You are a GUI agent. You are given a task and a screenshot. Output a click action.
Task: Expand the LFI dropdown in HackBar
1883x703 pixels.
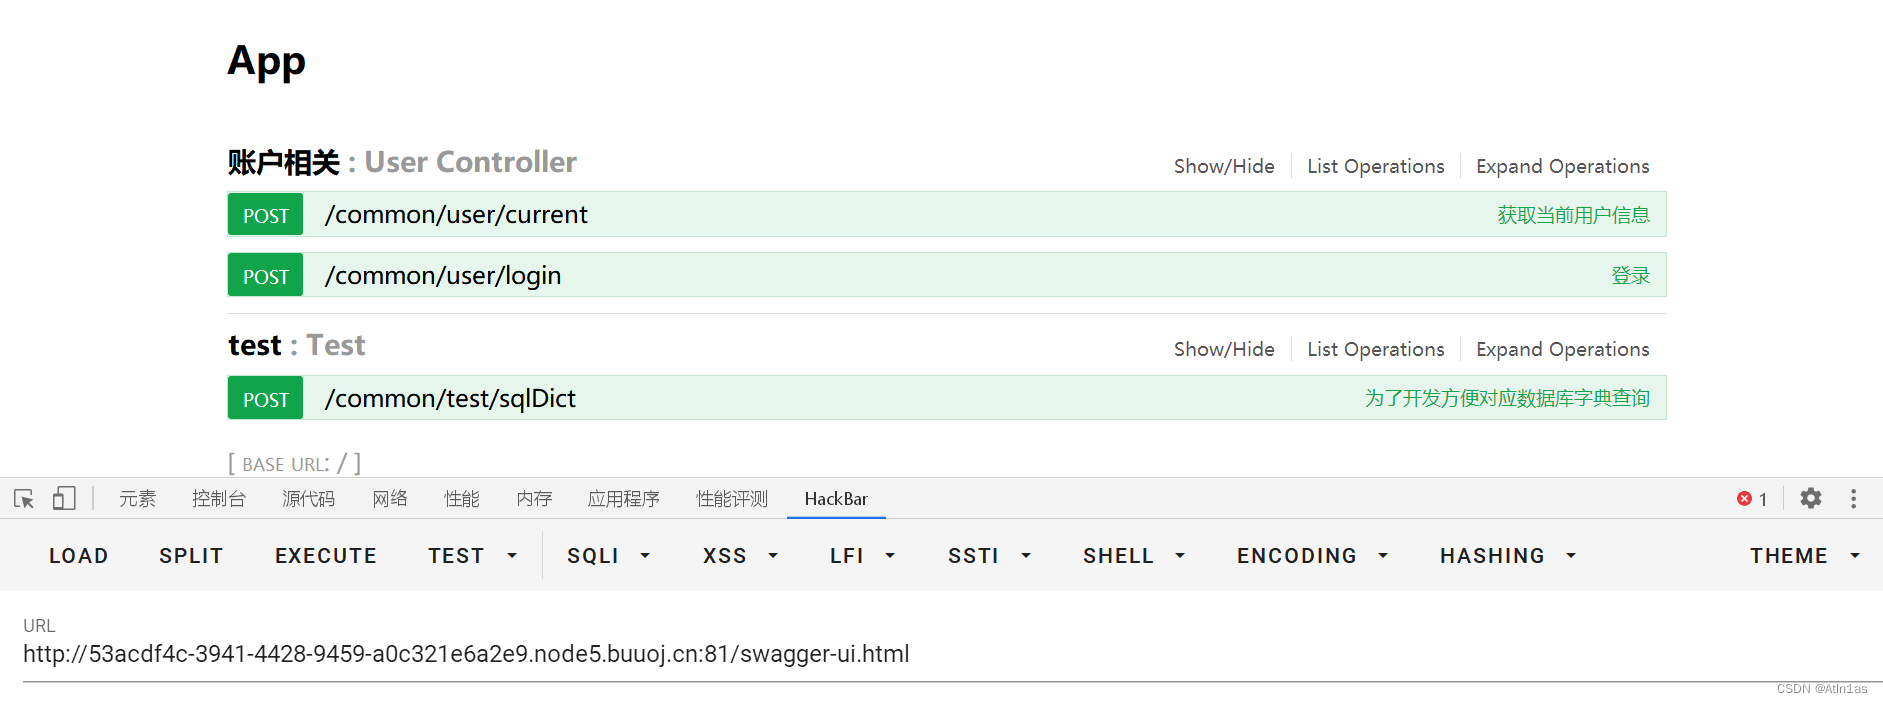861,555
